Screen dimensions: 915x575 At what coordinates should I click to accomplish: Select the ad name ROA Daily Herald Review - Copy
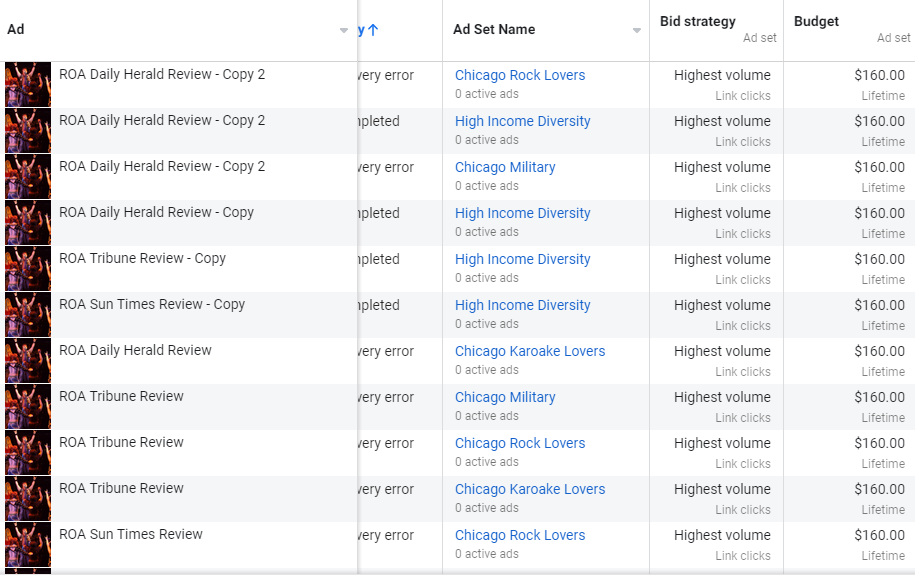pyautogui.click(x=156, y=212)
